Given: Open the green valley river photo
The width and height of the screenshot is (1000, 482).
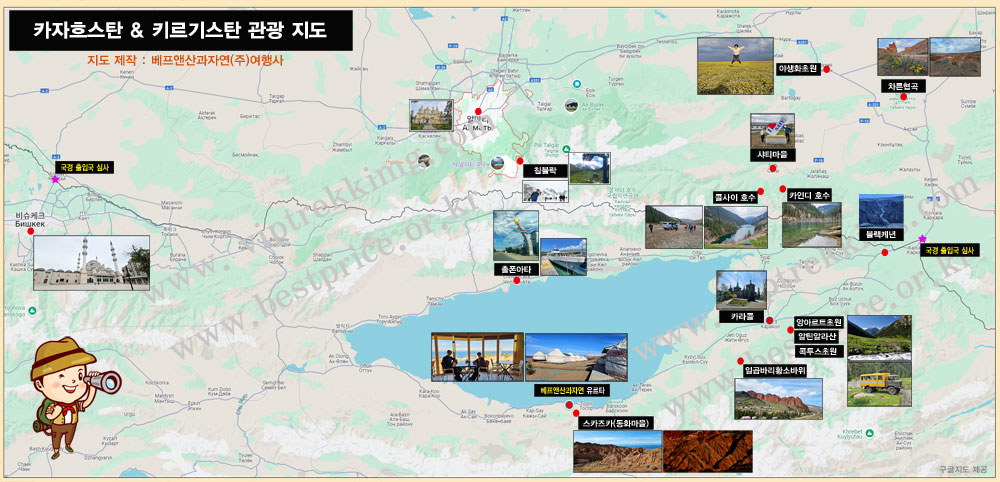Looking at the screenshot, I should 879,338.
